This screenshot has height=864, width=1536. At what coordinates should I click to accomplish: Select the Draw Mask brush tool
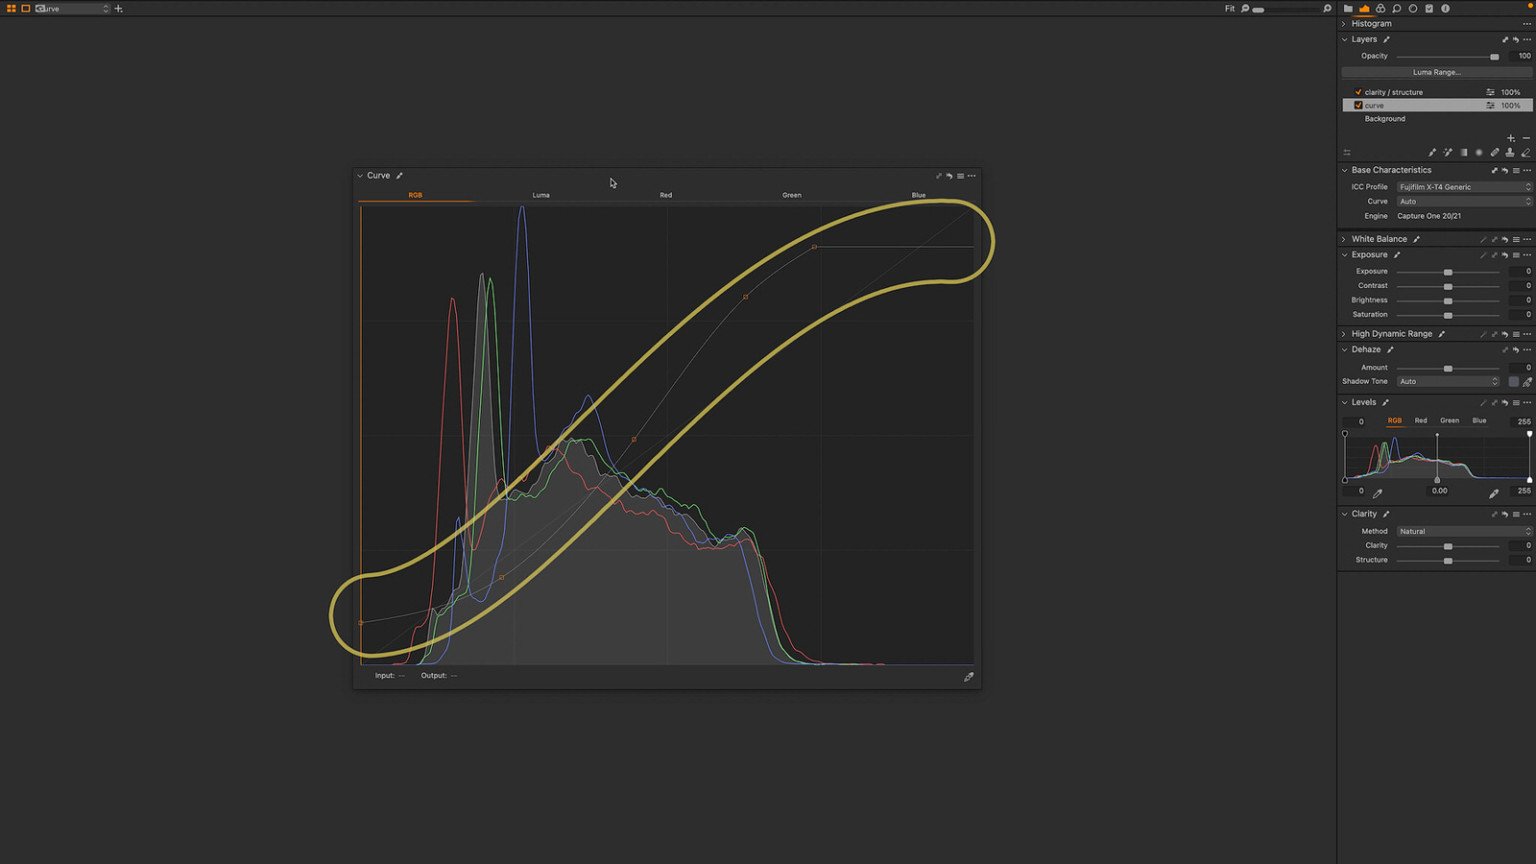pos(1434,152)
